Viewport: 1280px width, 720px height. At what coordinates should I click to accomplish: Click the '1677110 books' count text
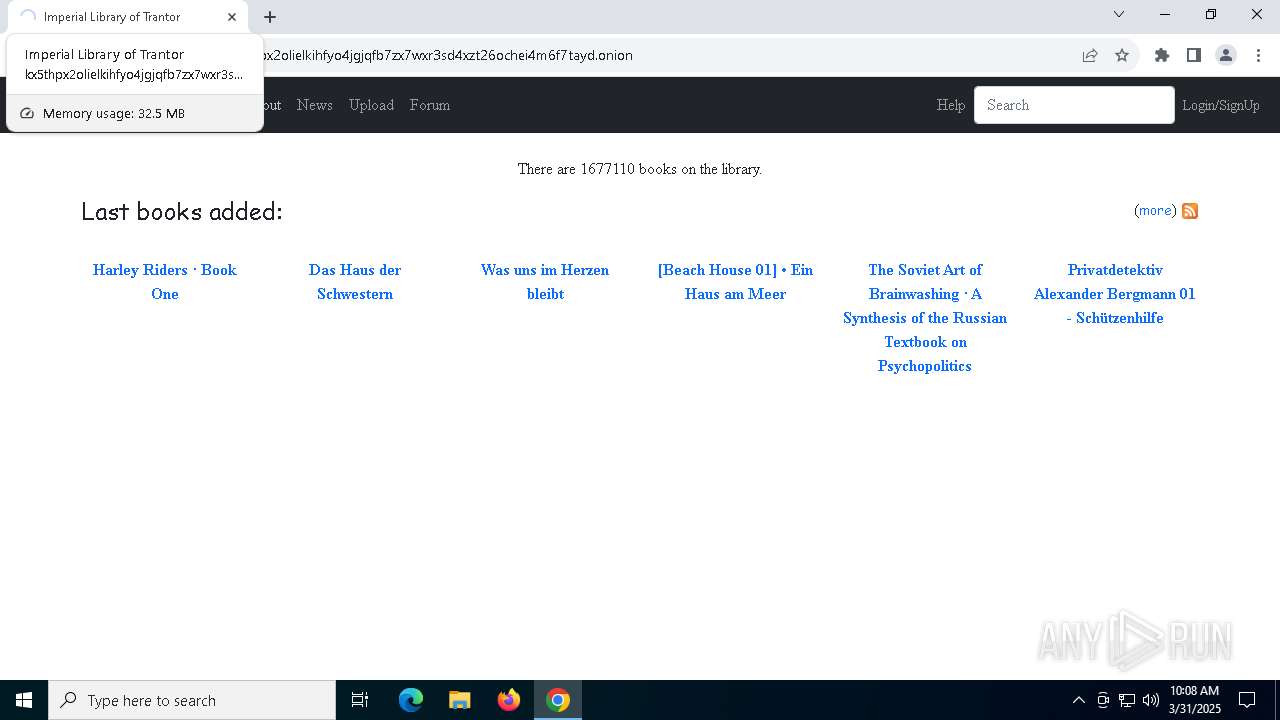click(x=628, y=169)
